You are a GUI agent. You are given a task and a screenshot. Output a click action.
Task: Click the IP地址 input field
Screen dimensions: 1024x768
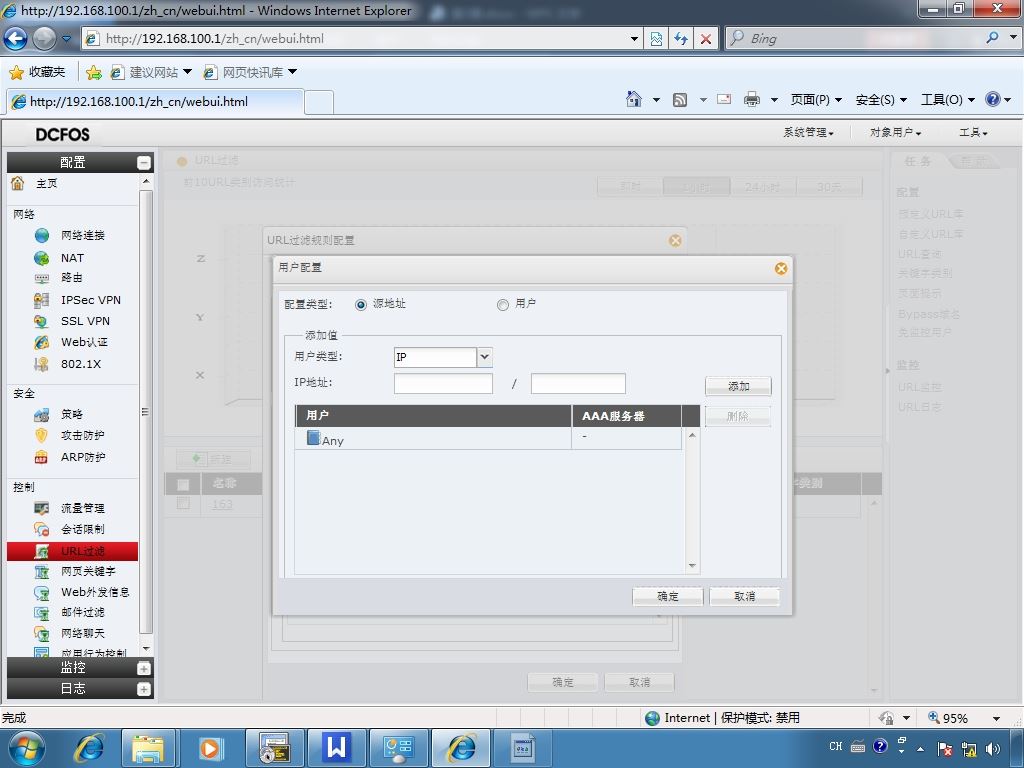443,383
